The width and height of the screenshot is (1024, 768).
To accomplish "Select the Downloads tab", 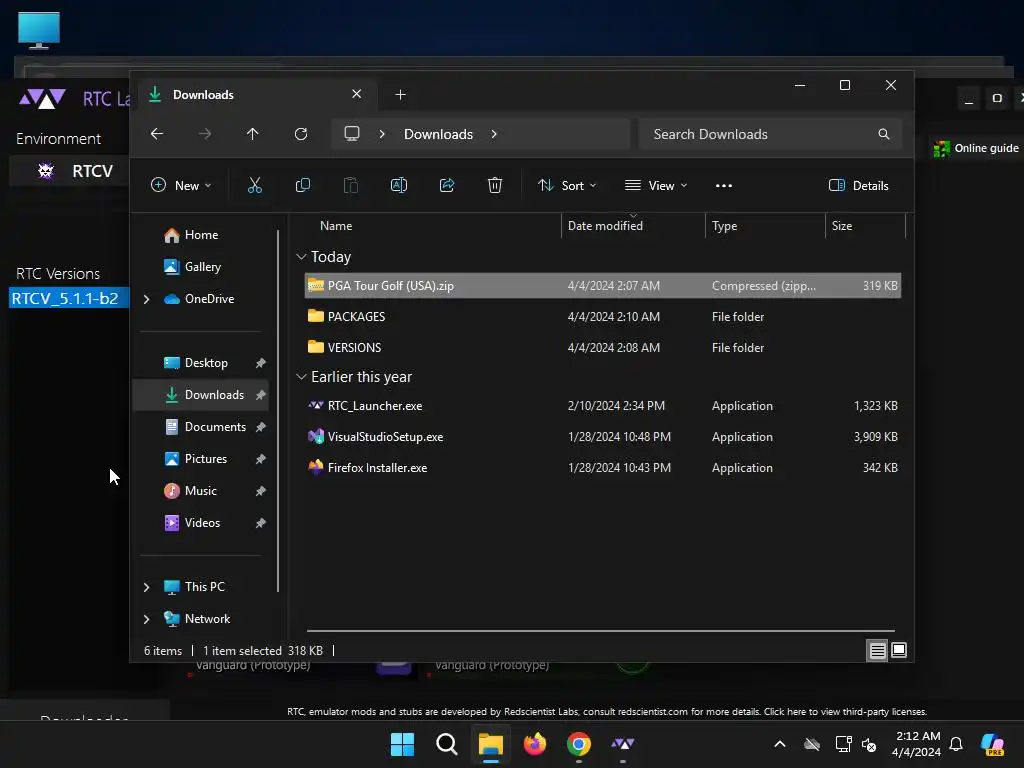I will coord(255,95).
